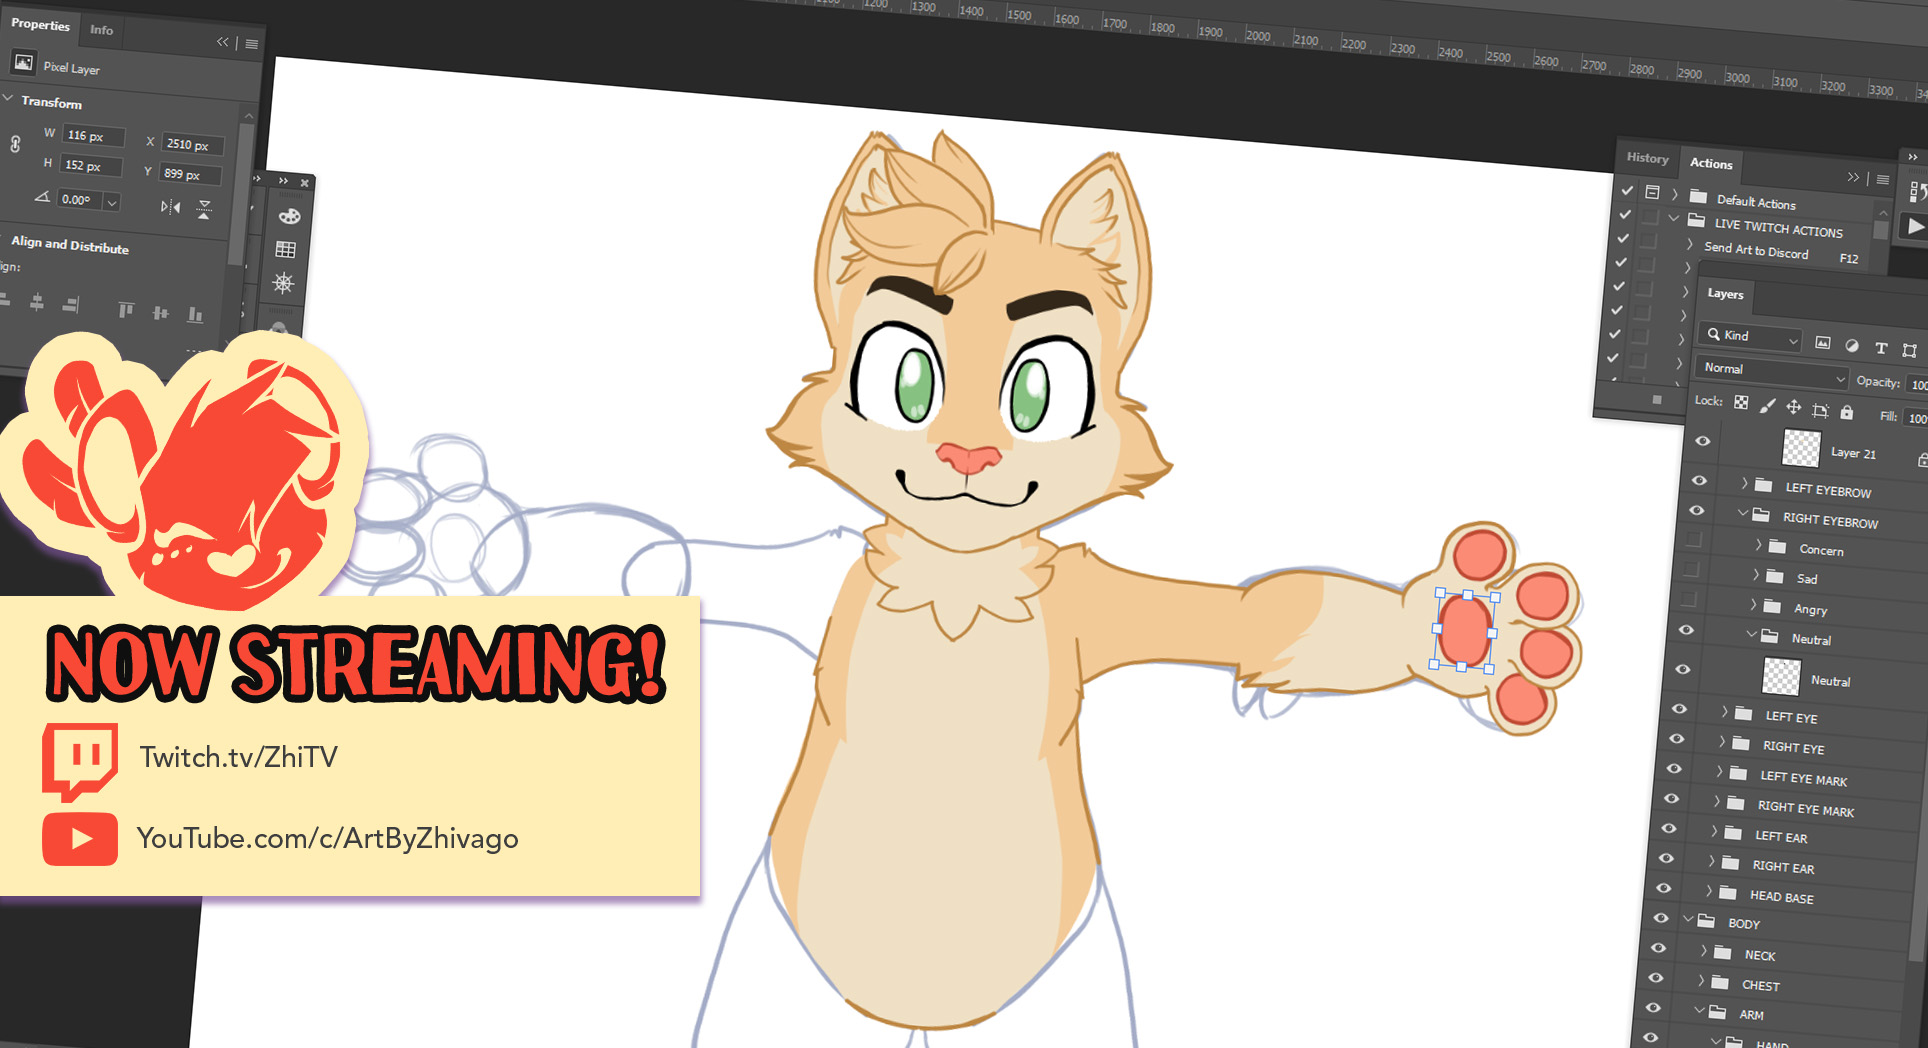Collapse the Properties panel with double arrows
Screen dimensions: 1928x1048
[x=223, y=42]
